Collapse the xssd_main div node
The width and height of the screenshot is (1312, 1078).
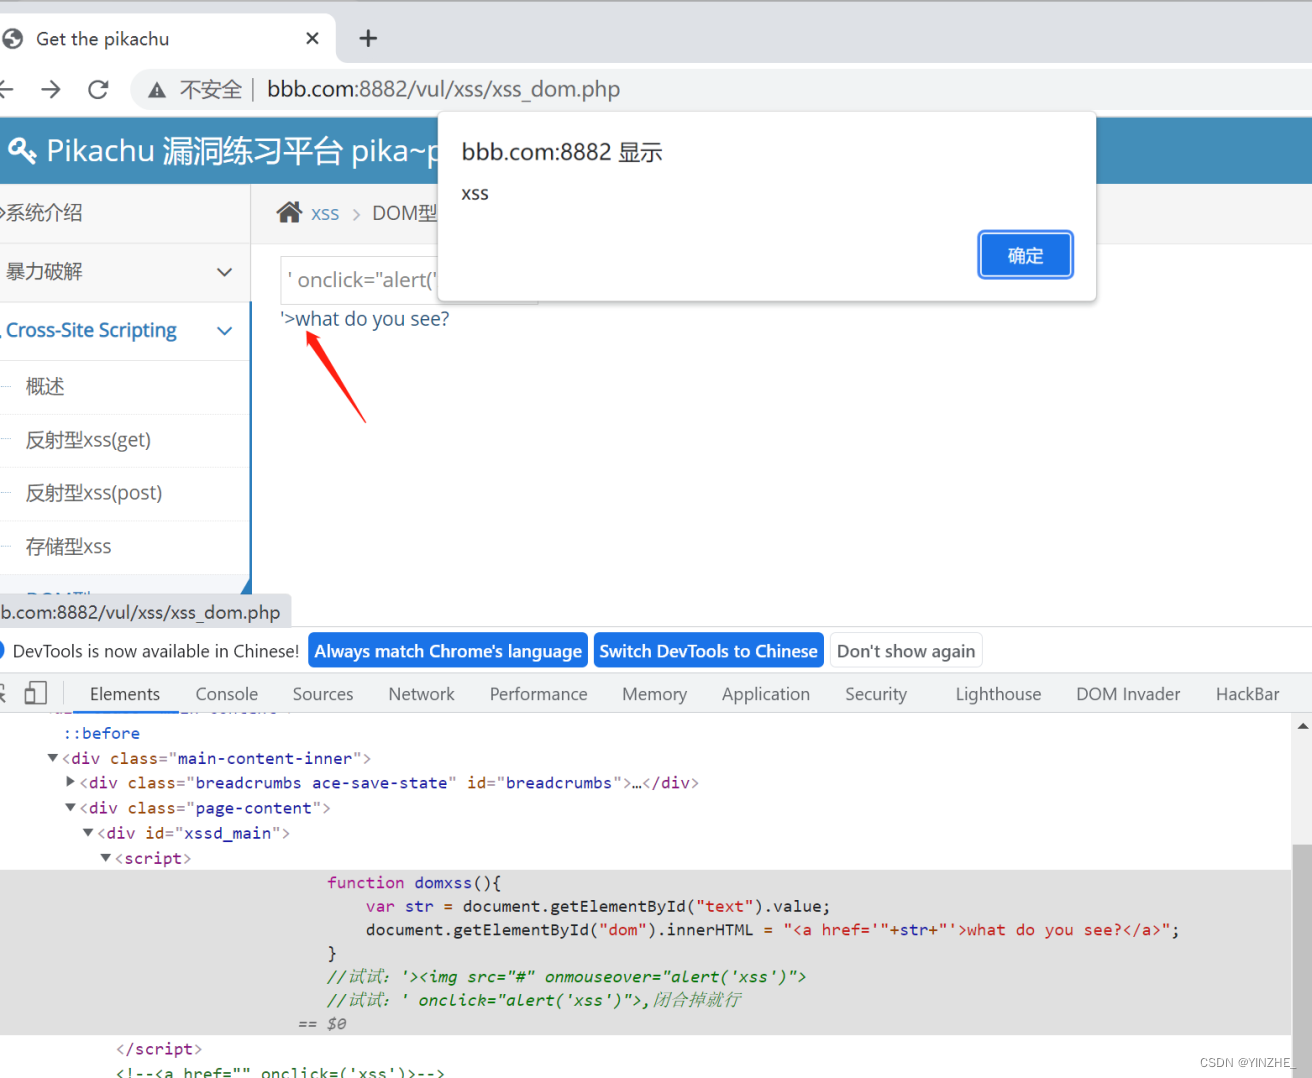[88, 832]
